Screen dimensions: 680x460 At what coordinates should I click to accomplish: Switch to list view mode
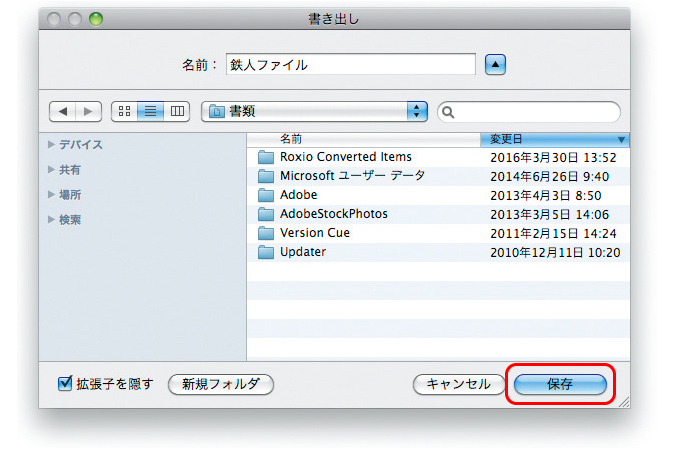[x=151, y=111]
